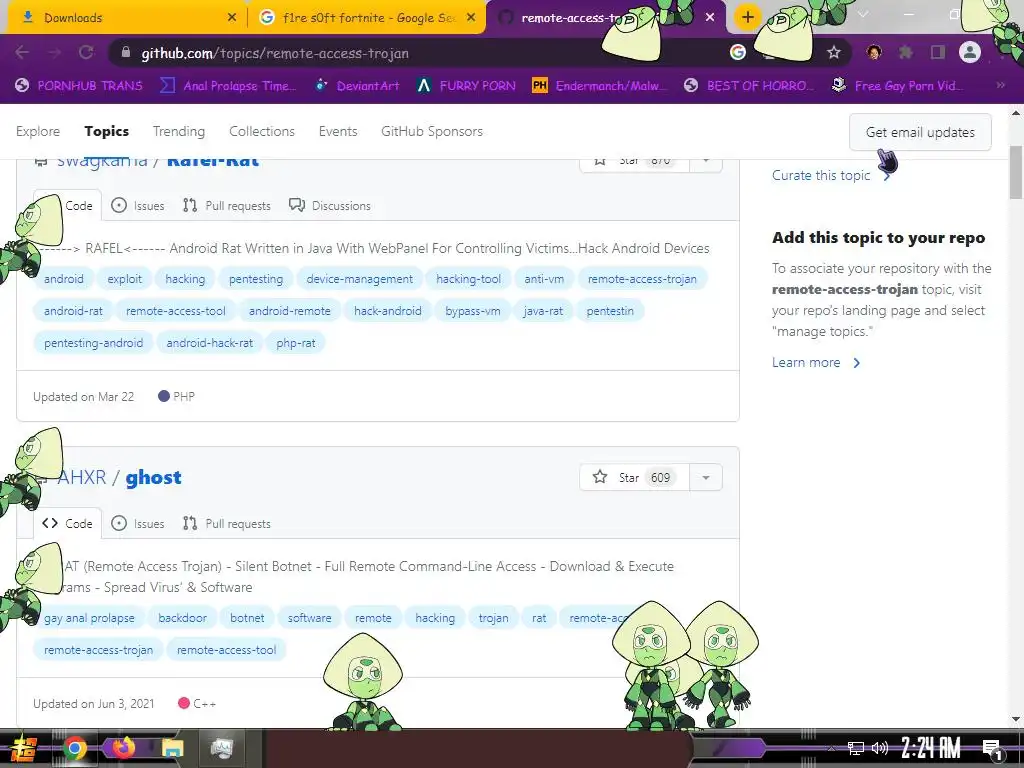The width and height of the screenshot is (1024, 768).
Task: Click the avatar extension icon beside the star
Action: point(874,53)
